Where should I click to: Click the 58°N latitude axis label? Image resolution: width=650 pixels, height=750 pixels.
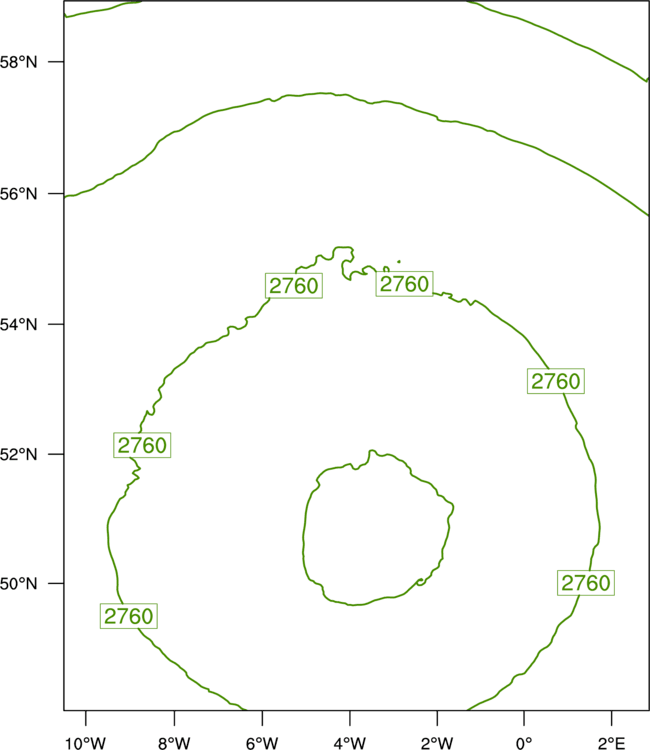pyautogui.click(x=18, y=62)
